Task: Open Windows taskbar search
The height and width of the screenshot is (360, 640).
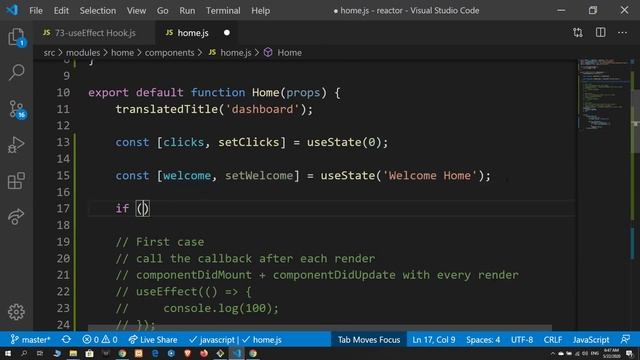Action: tap(24, 353)
